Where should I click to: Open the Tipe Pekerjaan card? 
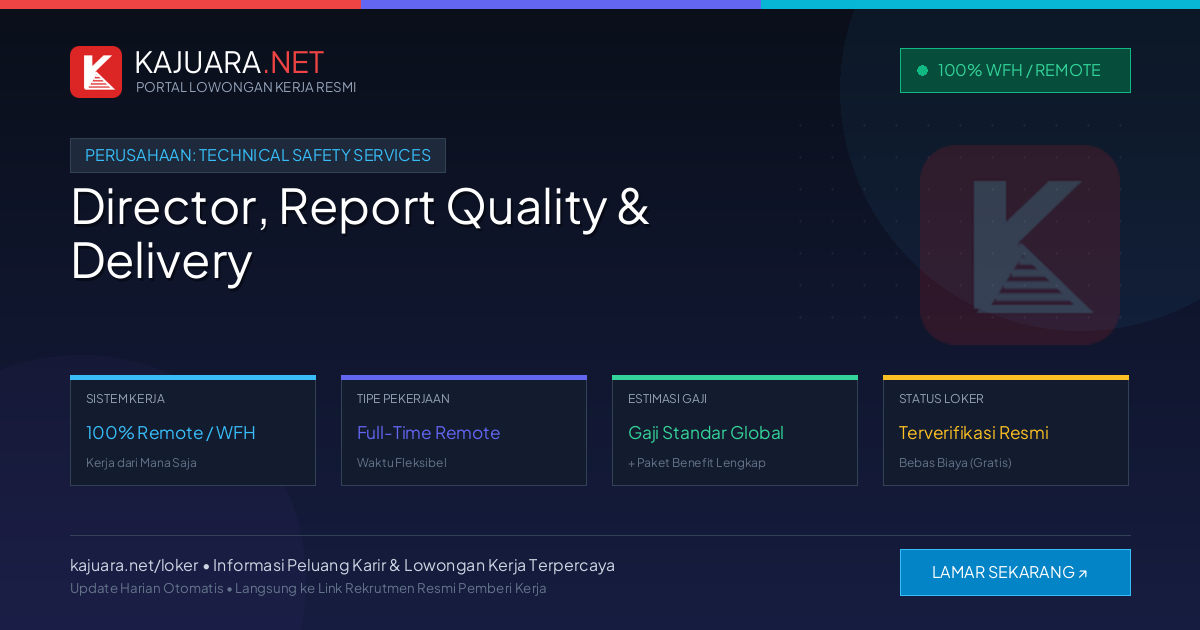[x=464, y=431]
